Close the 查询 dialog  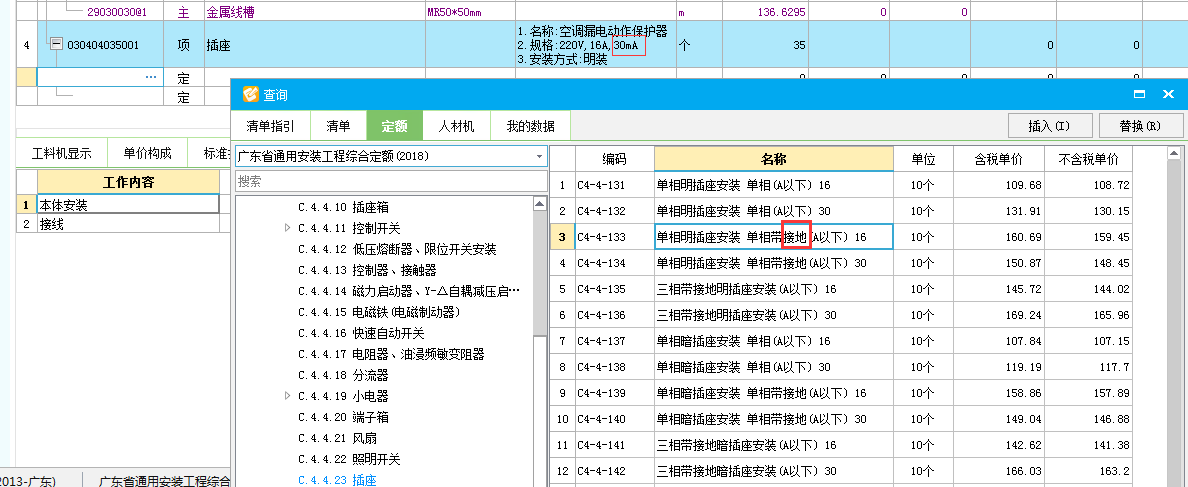click(x=1168, y=95)
